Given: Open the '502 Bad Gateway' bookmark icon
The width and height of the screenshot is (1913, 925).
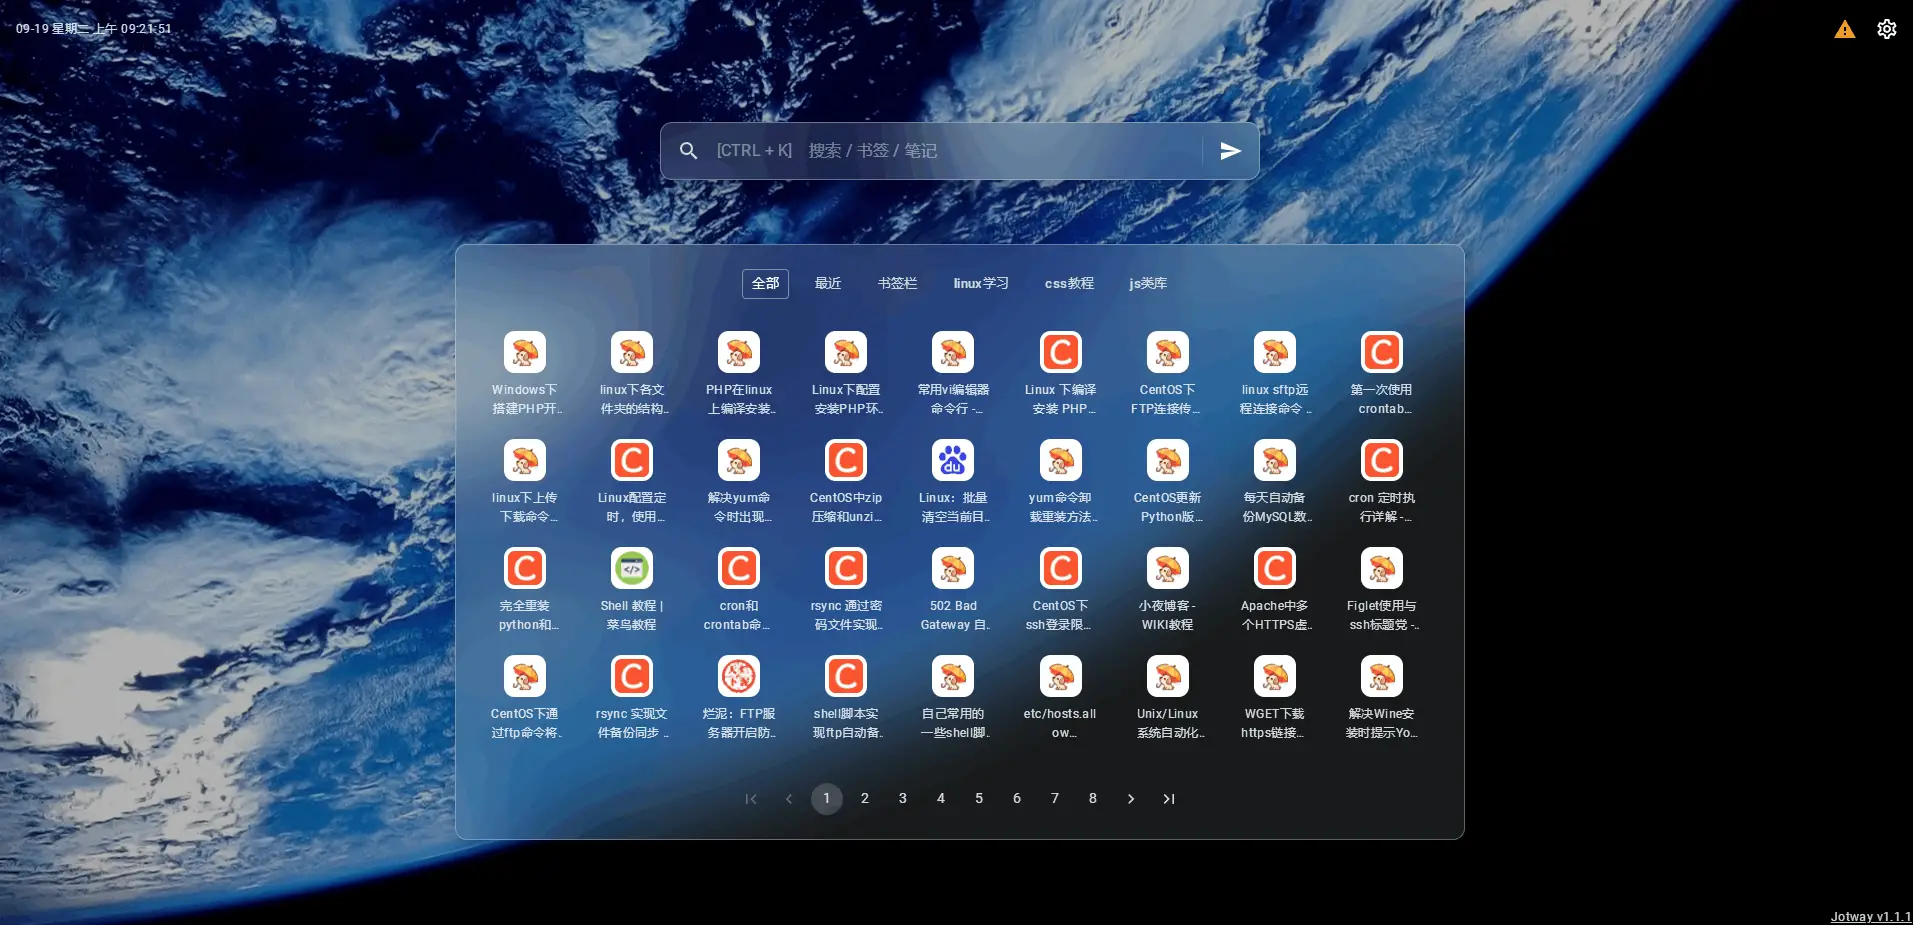Looking at the screenshot, I should pos(953,568).
